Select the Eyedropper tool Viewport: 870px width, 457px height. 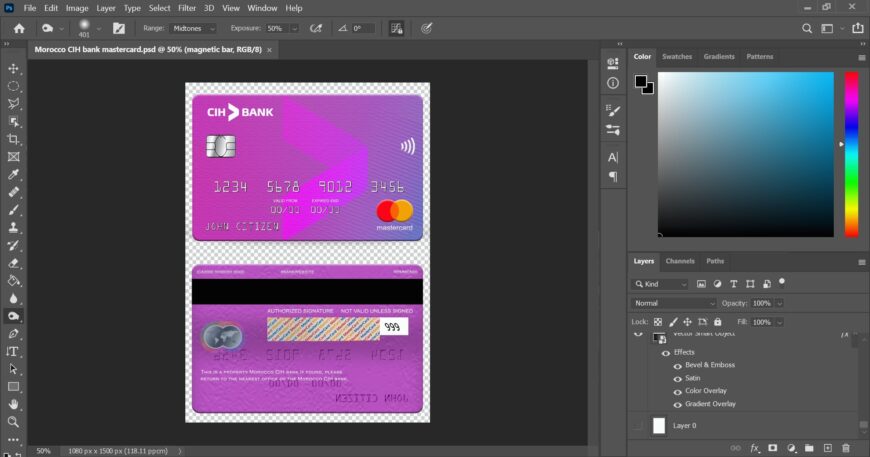[13, 175]
